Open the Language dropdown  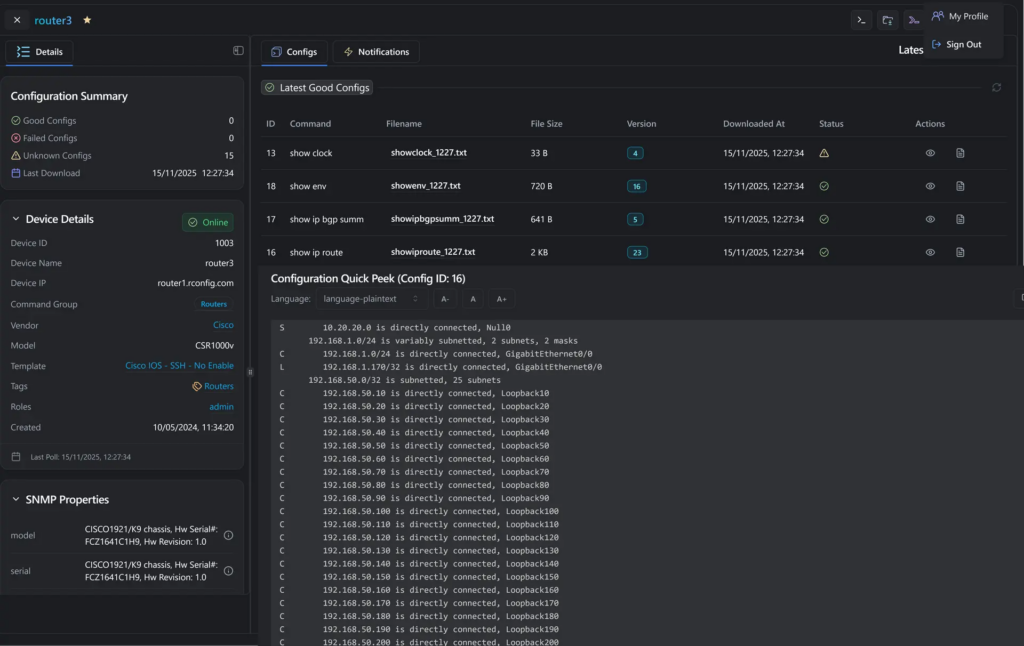[x=371, y=299]
